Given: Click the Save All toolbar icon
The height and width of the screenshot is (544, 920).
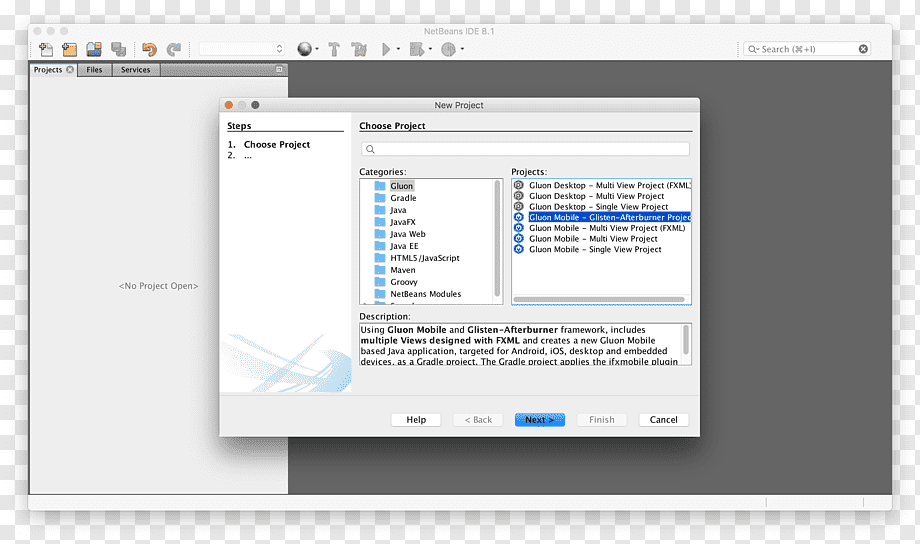Looking at the screenshot, I should pos(119,49).
